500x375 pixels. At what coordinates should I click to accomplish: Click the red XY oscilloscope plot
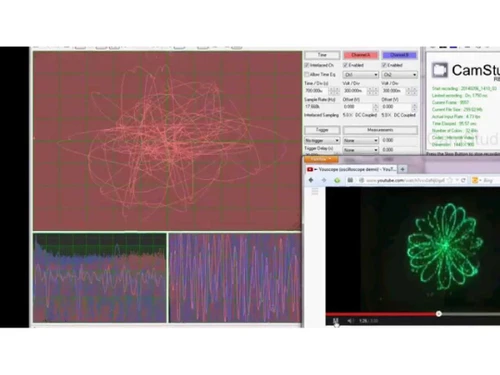pyautogui.click(x=167, y=141)
